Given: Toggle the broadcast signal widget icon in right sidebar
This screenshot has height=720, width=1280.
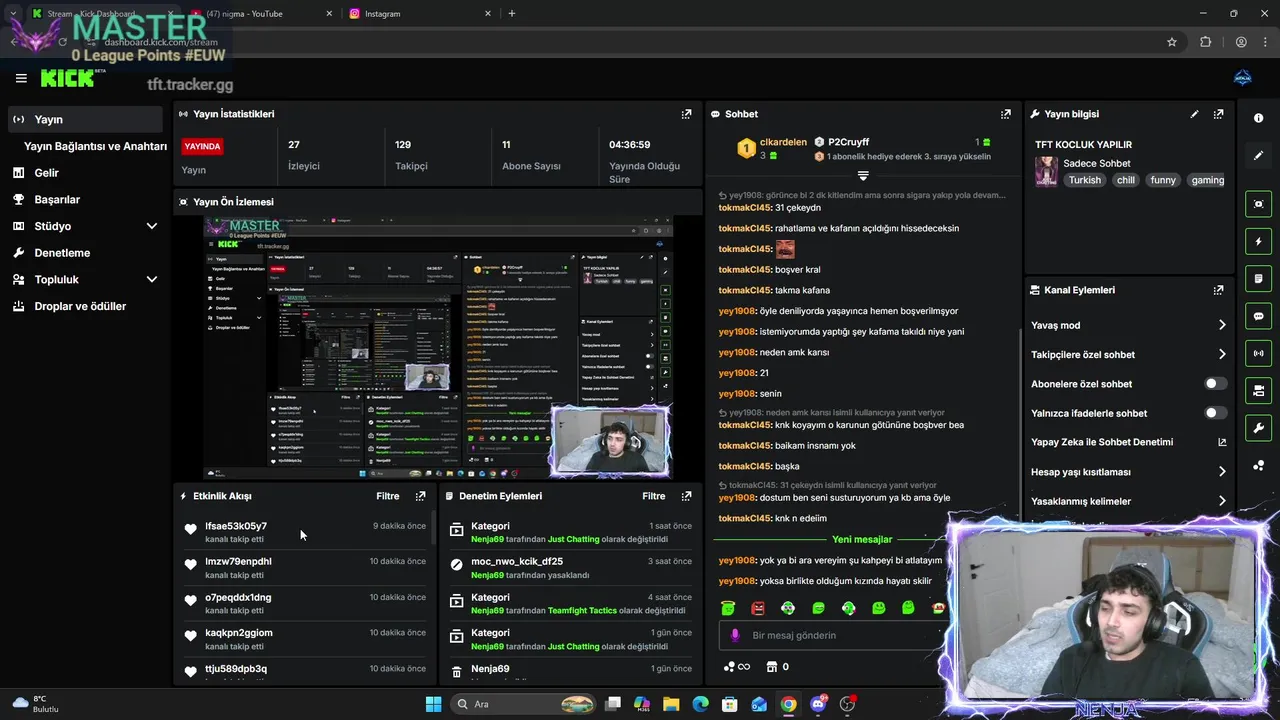Looking at the screenshot, I should pyautogui.click(x=1258, y=353).
